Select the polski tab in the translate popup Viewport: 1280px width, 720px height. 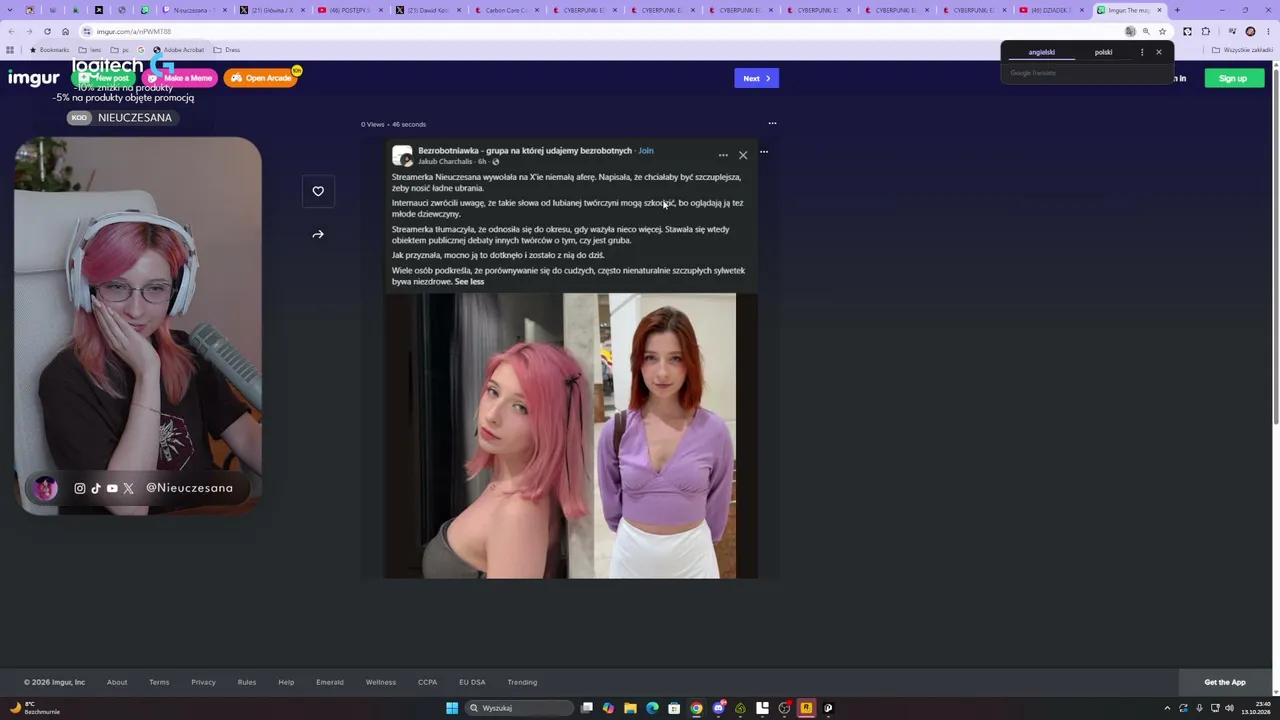[1103, 52]
